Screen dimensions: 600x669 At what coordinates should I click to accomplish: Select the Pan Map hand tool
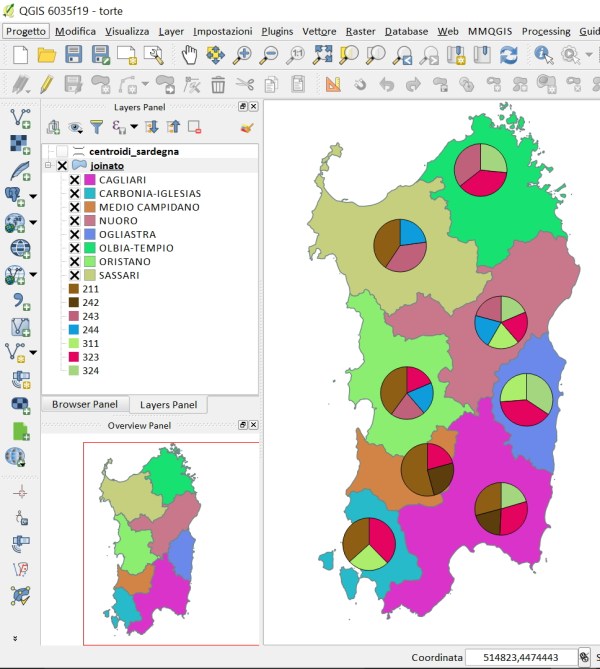190,55
